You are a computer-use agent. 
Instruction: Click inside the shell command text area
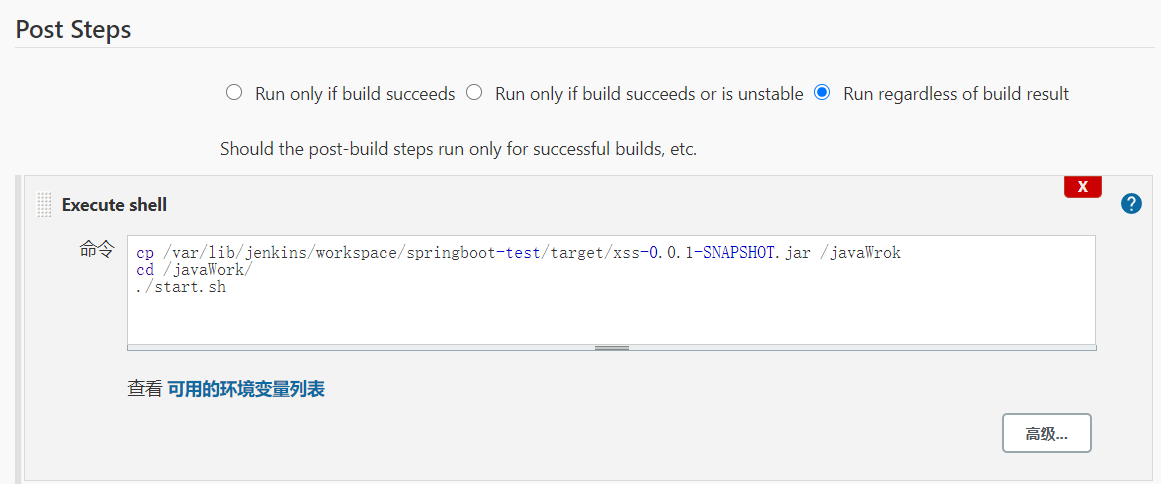(612, 290)
